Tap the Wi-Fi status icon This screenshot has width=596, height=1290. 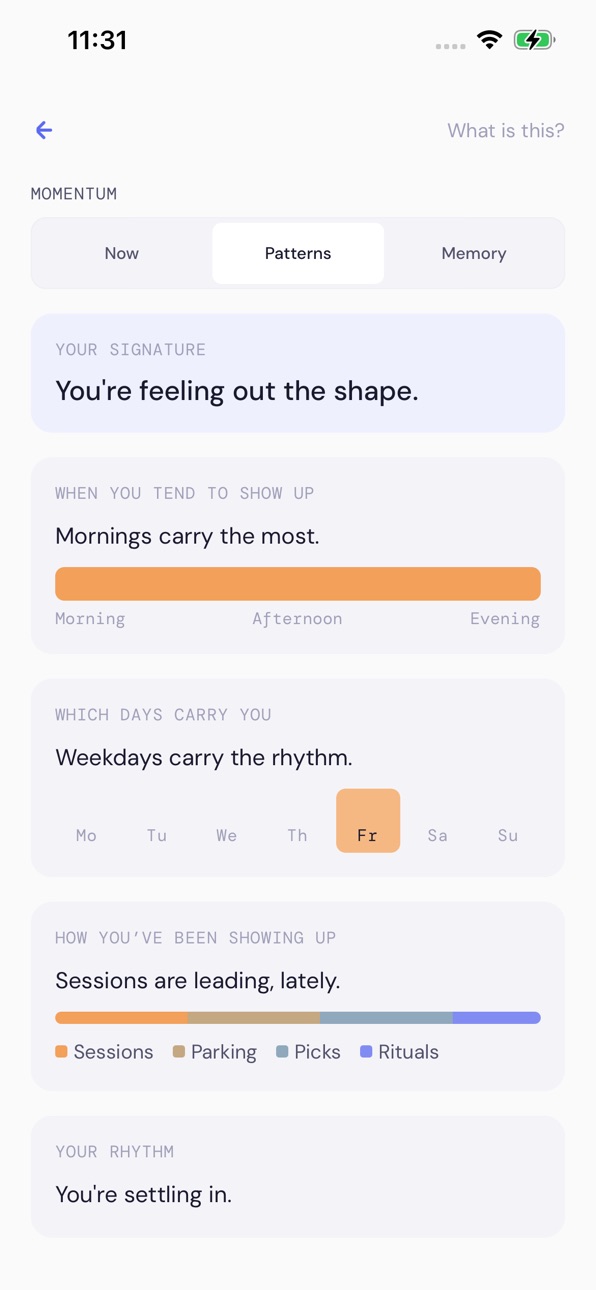pyautogui.click(x=489, y=40)
